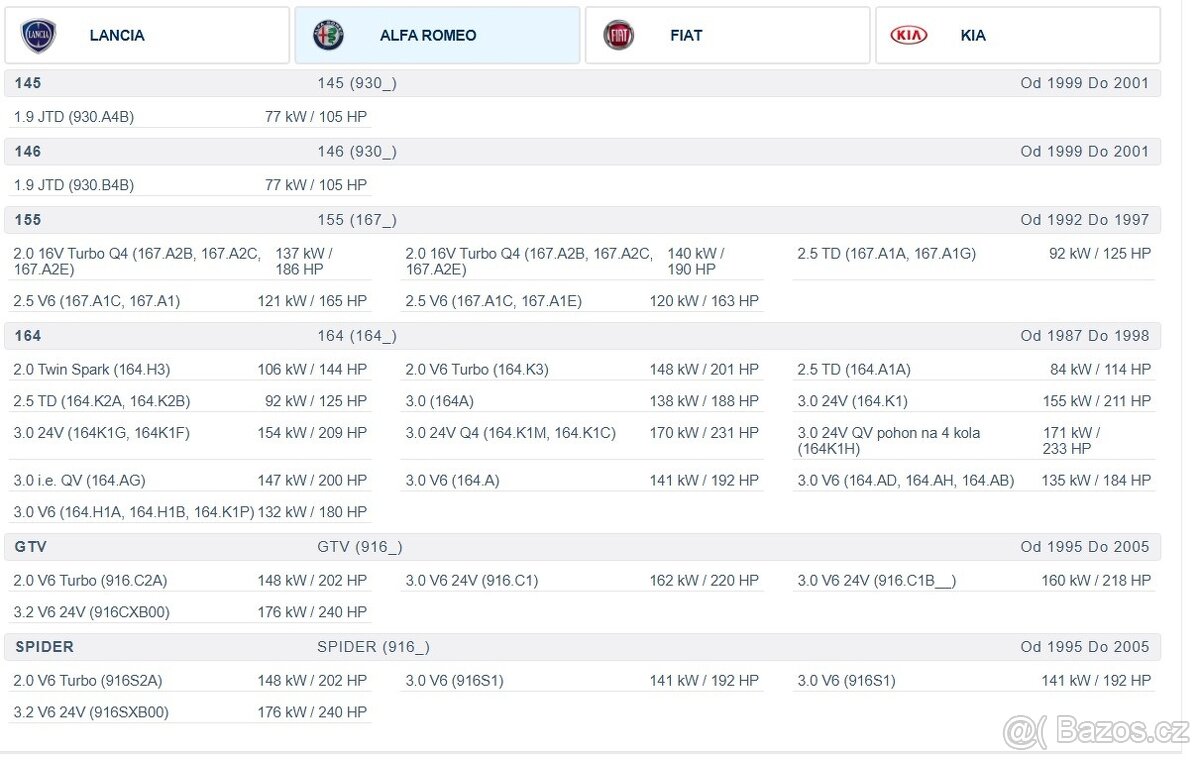Click the 170 kW / 231 HP value

[x=704, y=433]
